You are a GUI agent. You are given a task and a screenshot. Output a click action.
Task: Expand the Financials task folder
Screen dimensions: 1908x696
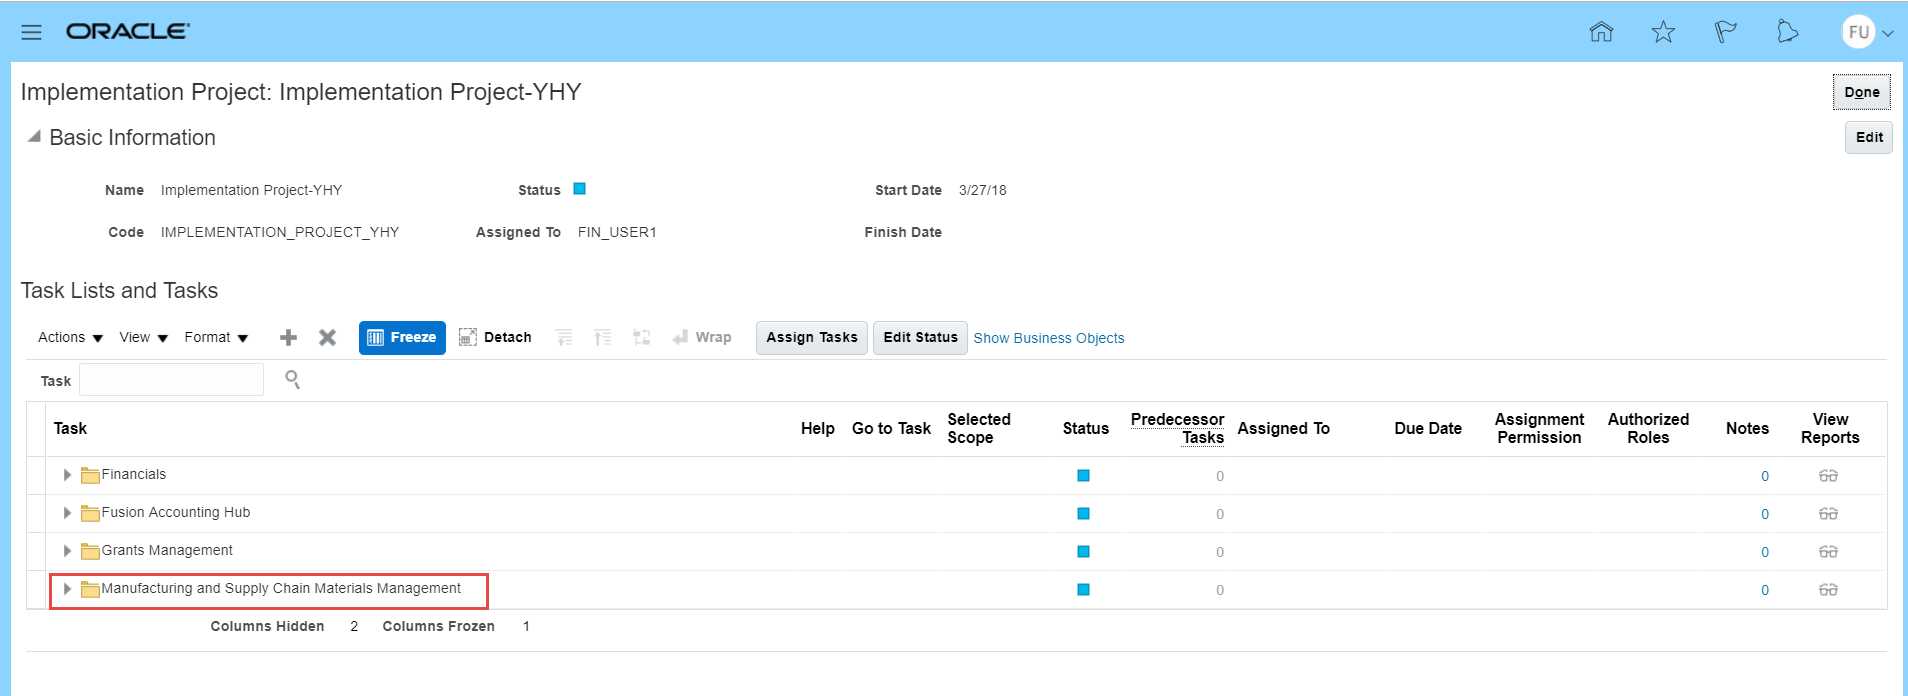click(x=67, y=475)
